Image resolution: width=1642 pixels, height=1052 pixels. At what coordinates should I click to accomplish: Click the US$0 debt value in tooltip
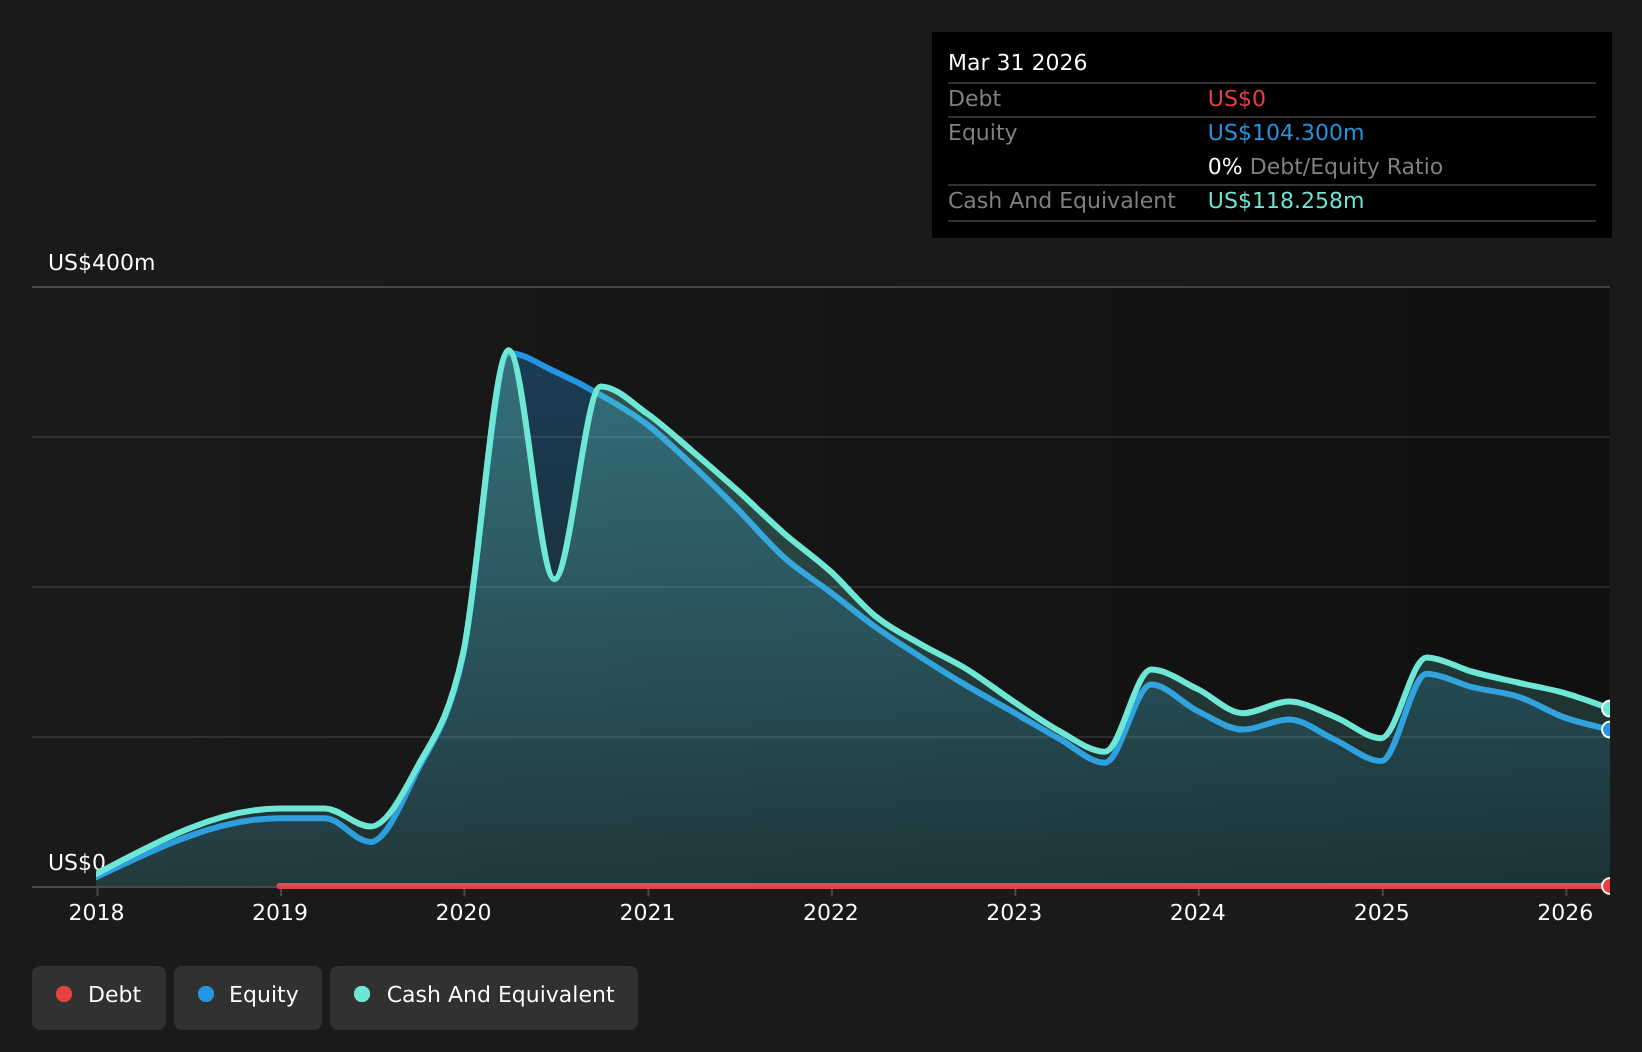(x=1236, y=99)
